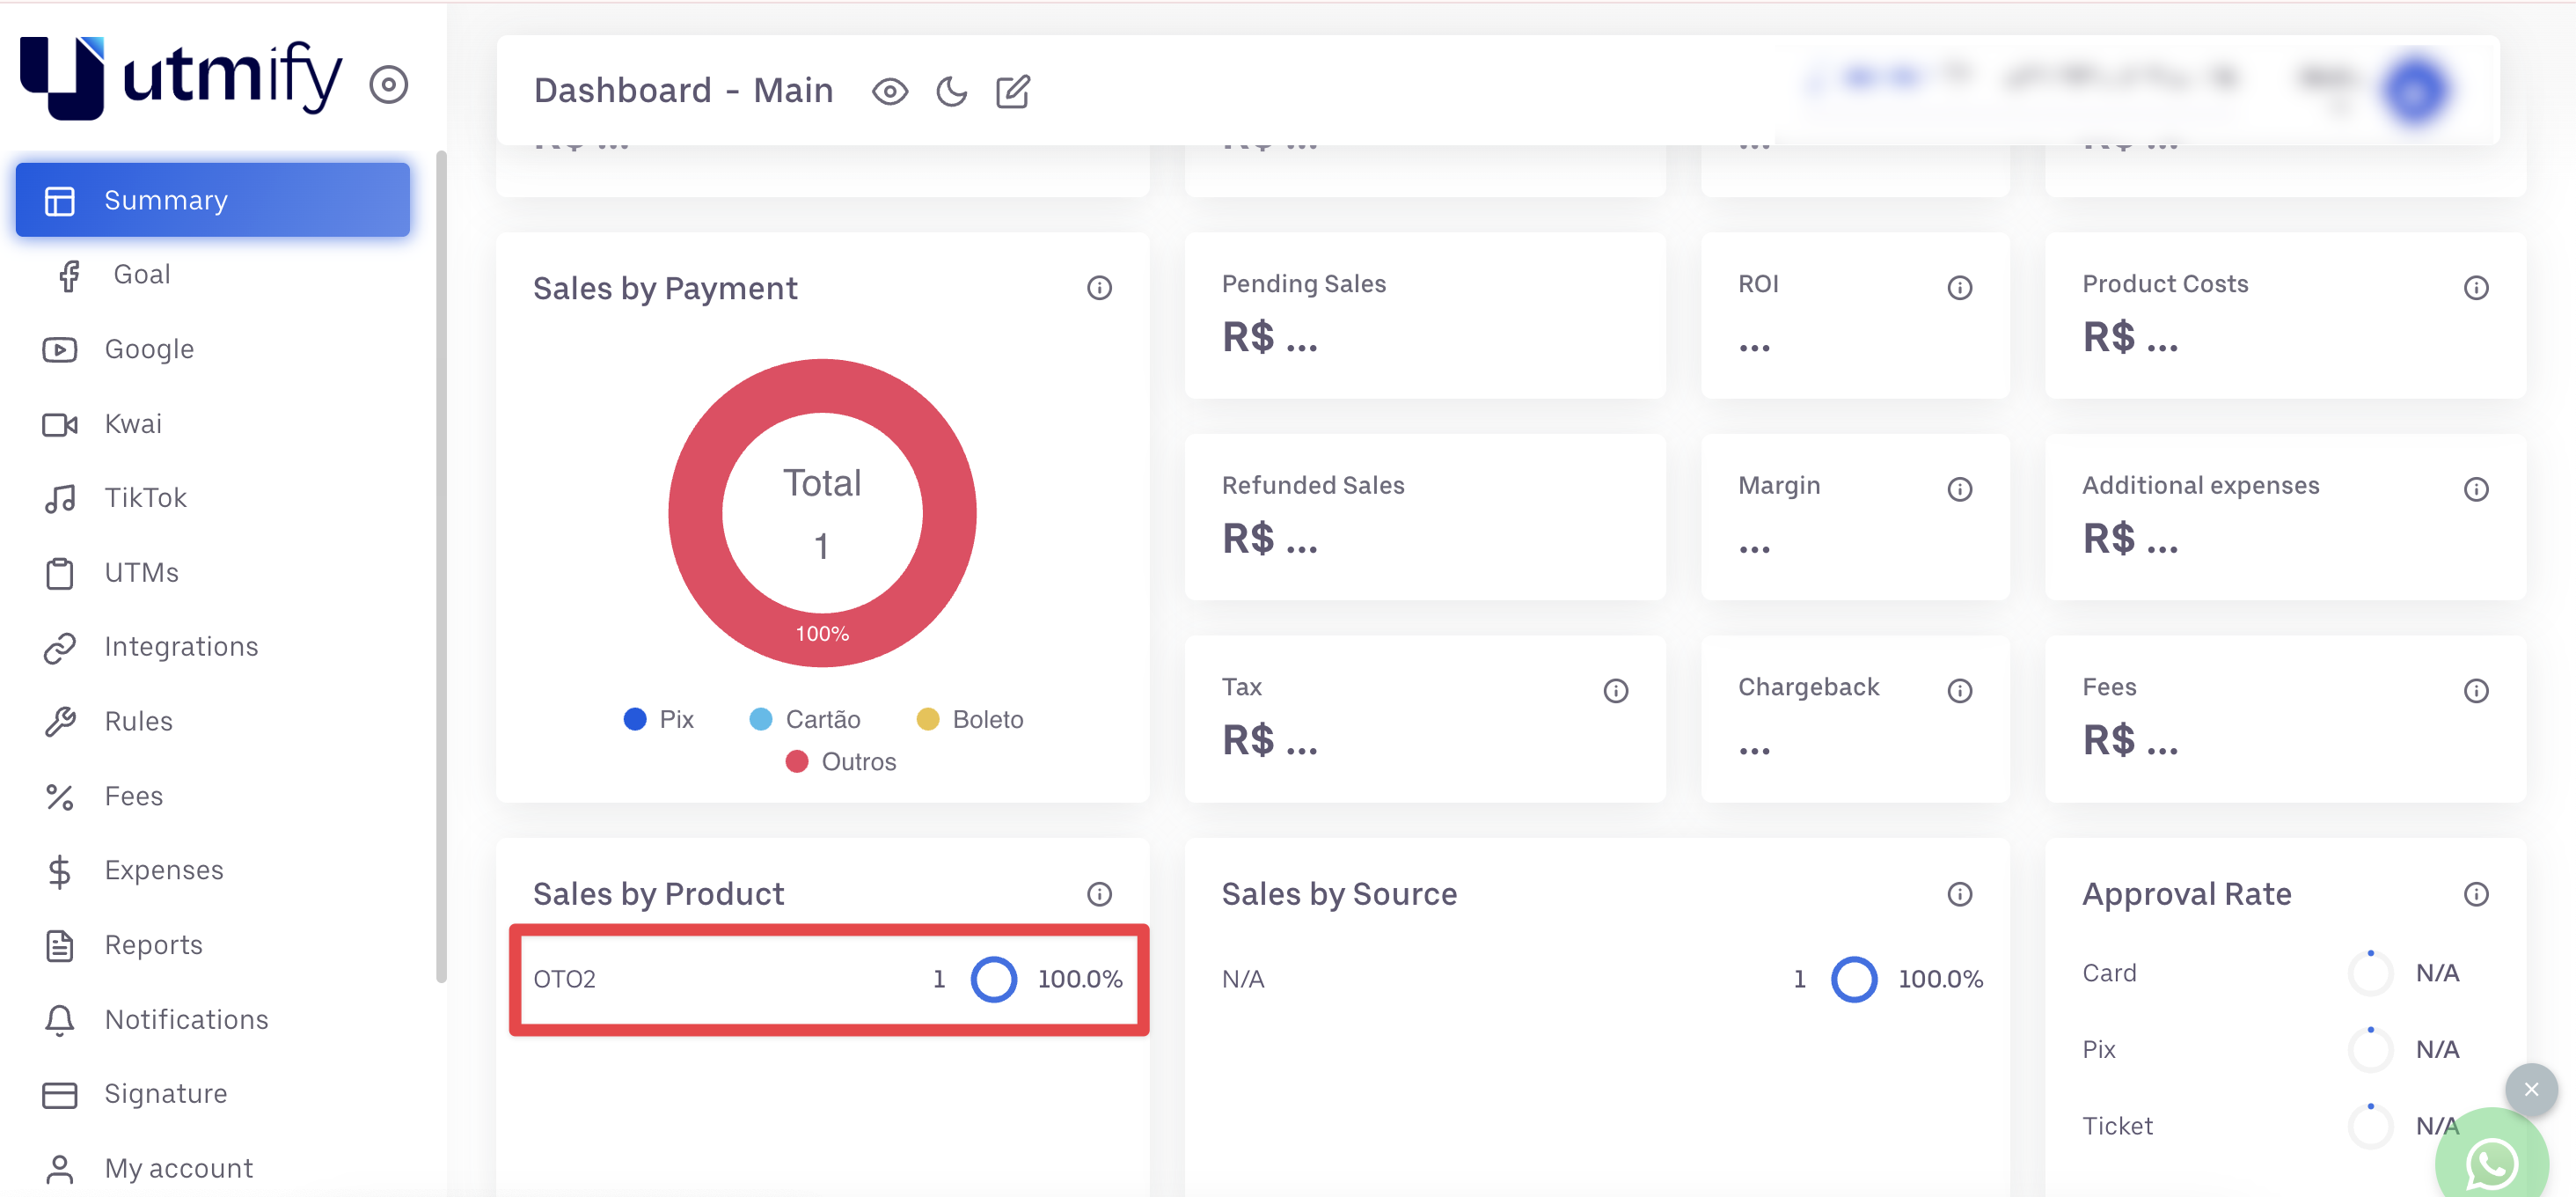Go to TikTok section in sidebar
2576x1197 pixels.
[x=145, y=498]
